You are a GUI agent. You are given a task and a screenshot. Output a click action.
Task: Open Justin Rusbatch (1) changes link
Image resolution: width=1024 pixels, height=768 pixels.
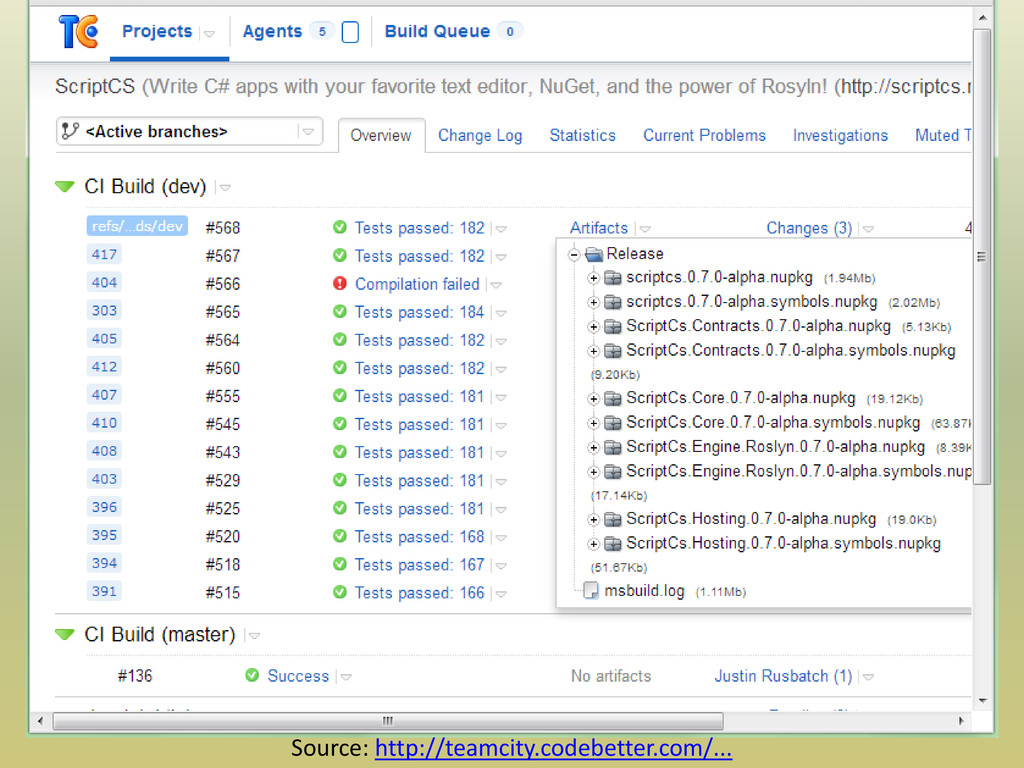tap(783, 676)
